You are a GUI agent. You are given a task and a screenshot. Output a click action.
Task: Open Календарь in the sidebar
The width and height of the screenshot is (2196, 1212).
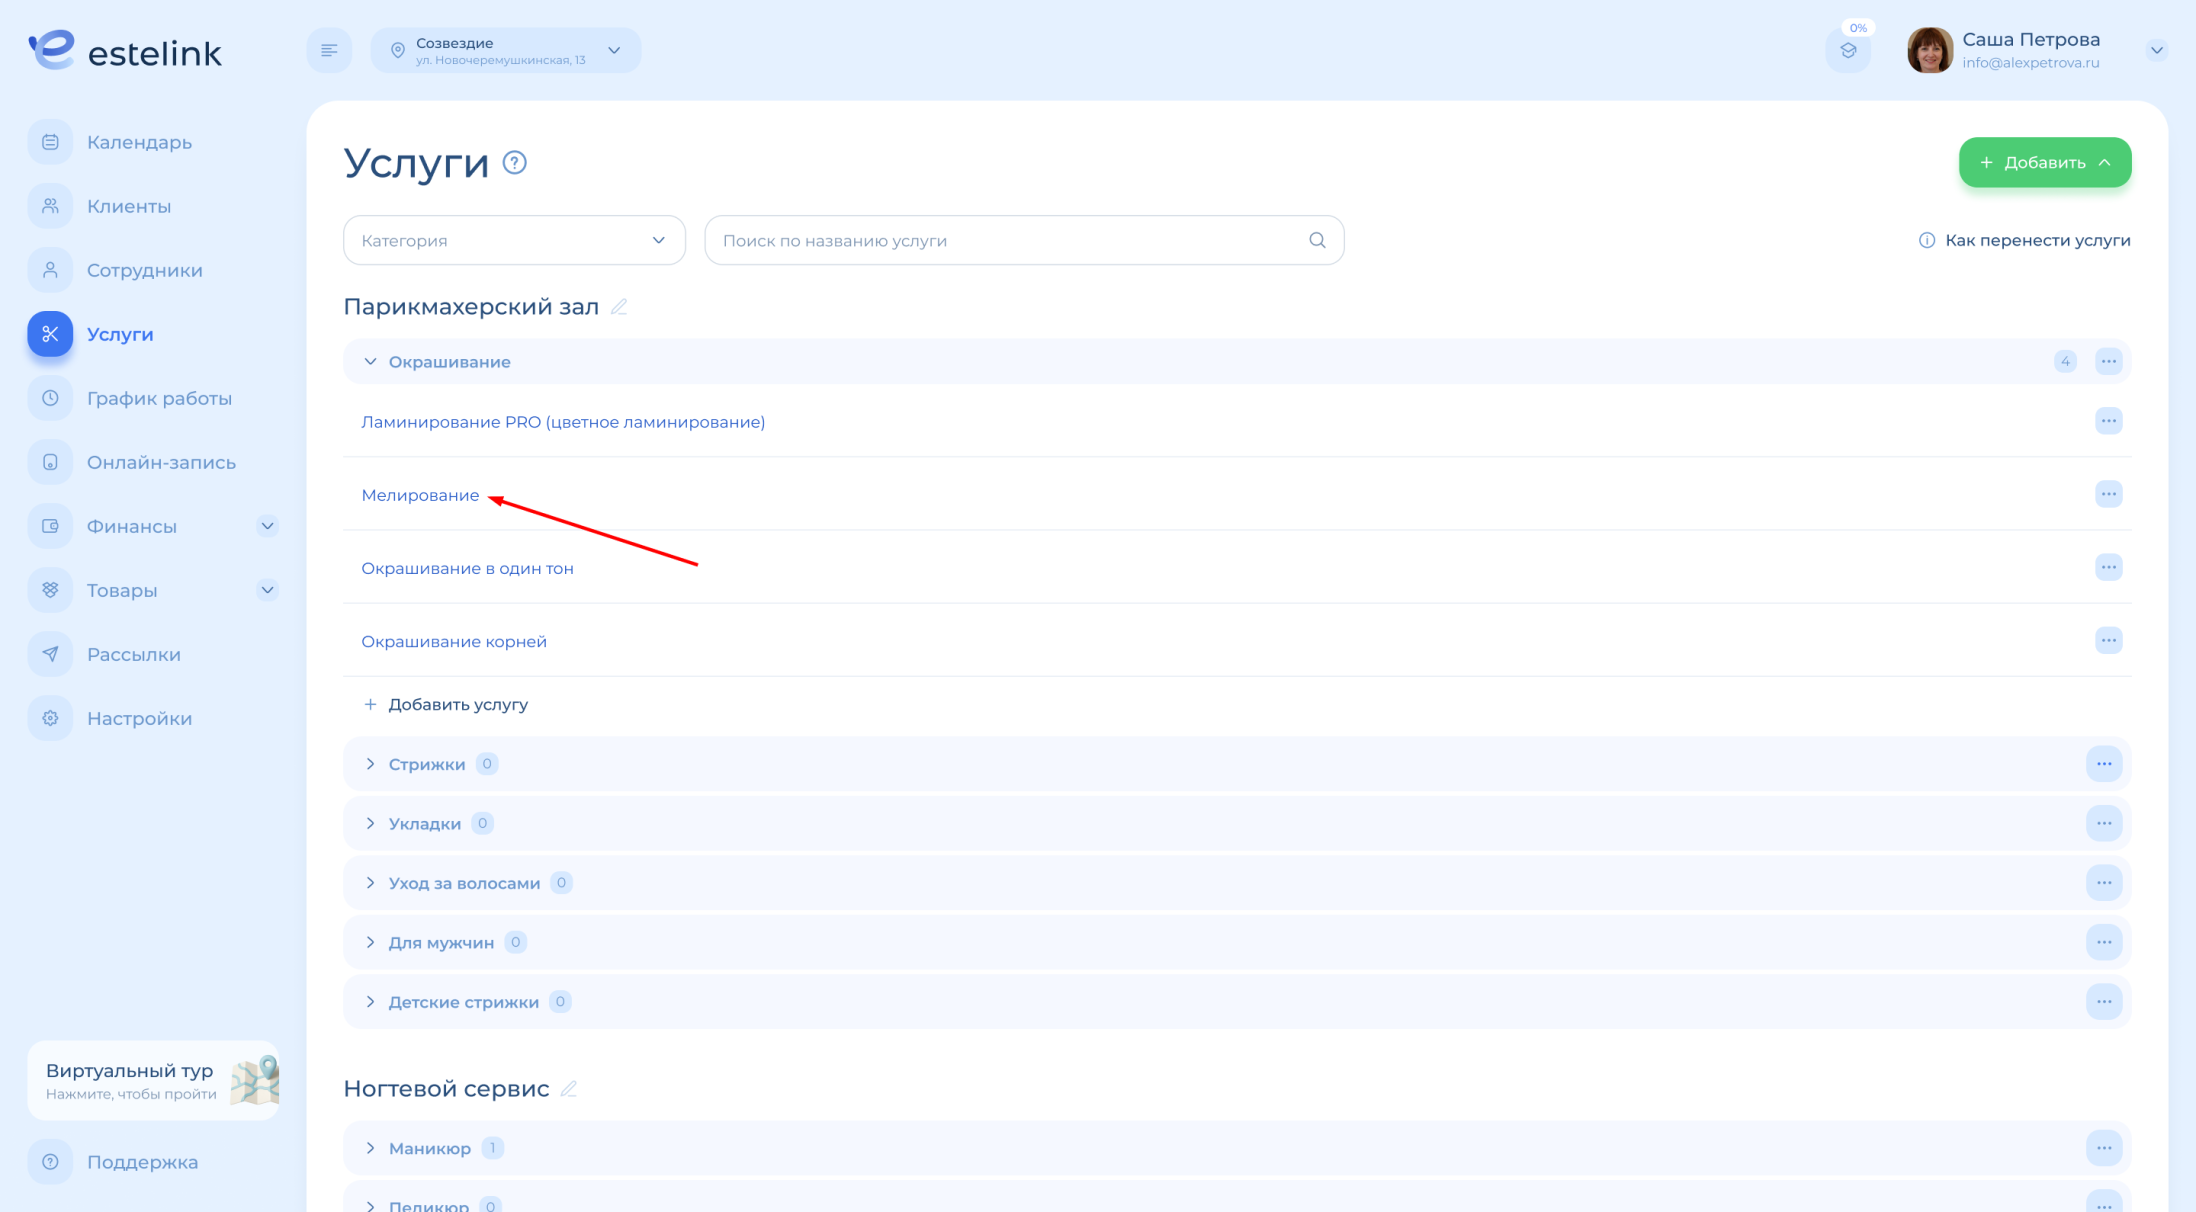click(139, 142)
